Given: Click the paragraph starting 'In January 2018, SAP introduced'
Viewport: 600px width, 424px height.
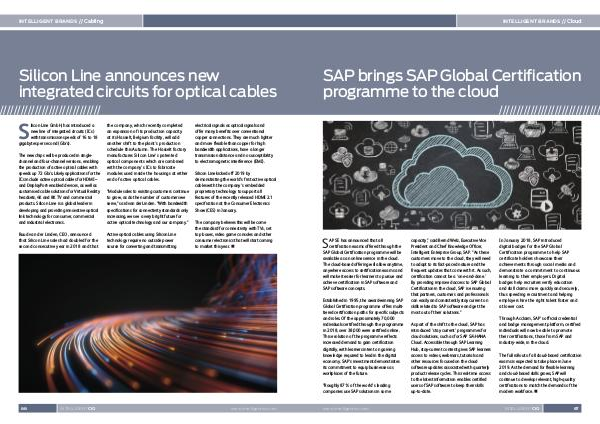Looking at the screenshot, I should coord(540,273).
